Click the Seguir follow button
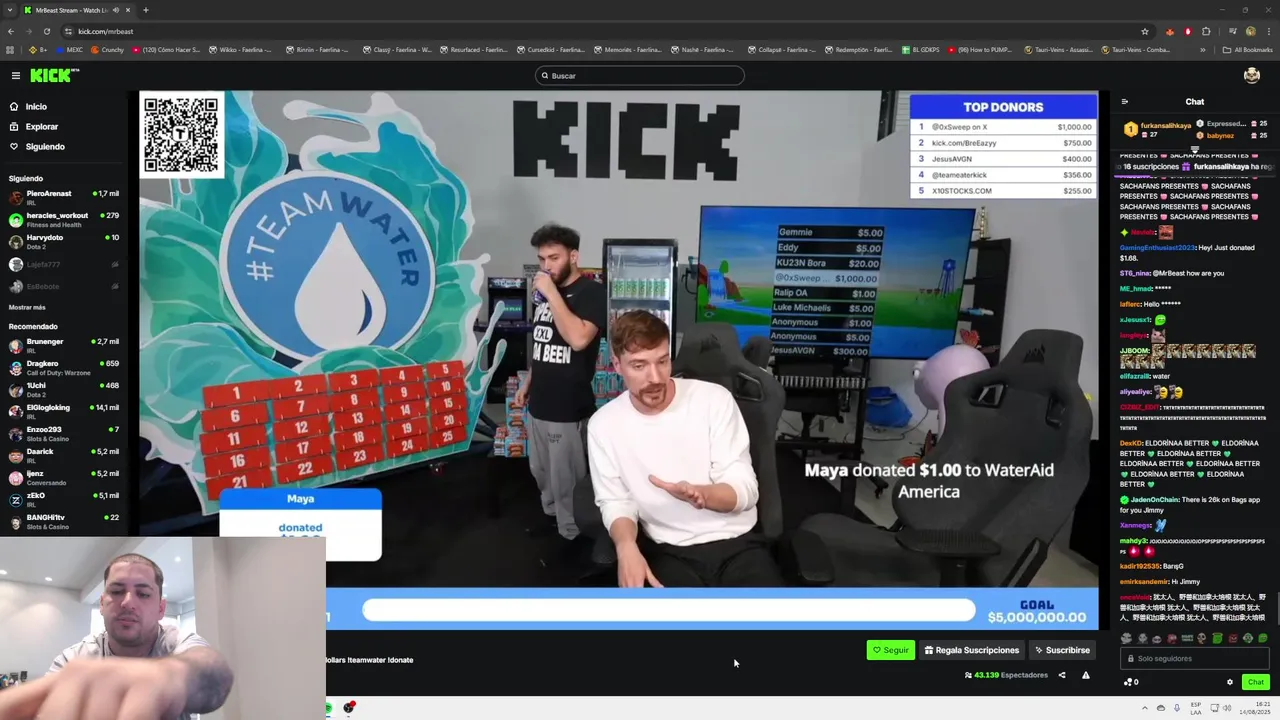This screenshot has height=720, width=1280. coord(890,650)
